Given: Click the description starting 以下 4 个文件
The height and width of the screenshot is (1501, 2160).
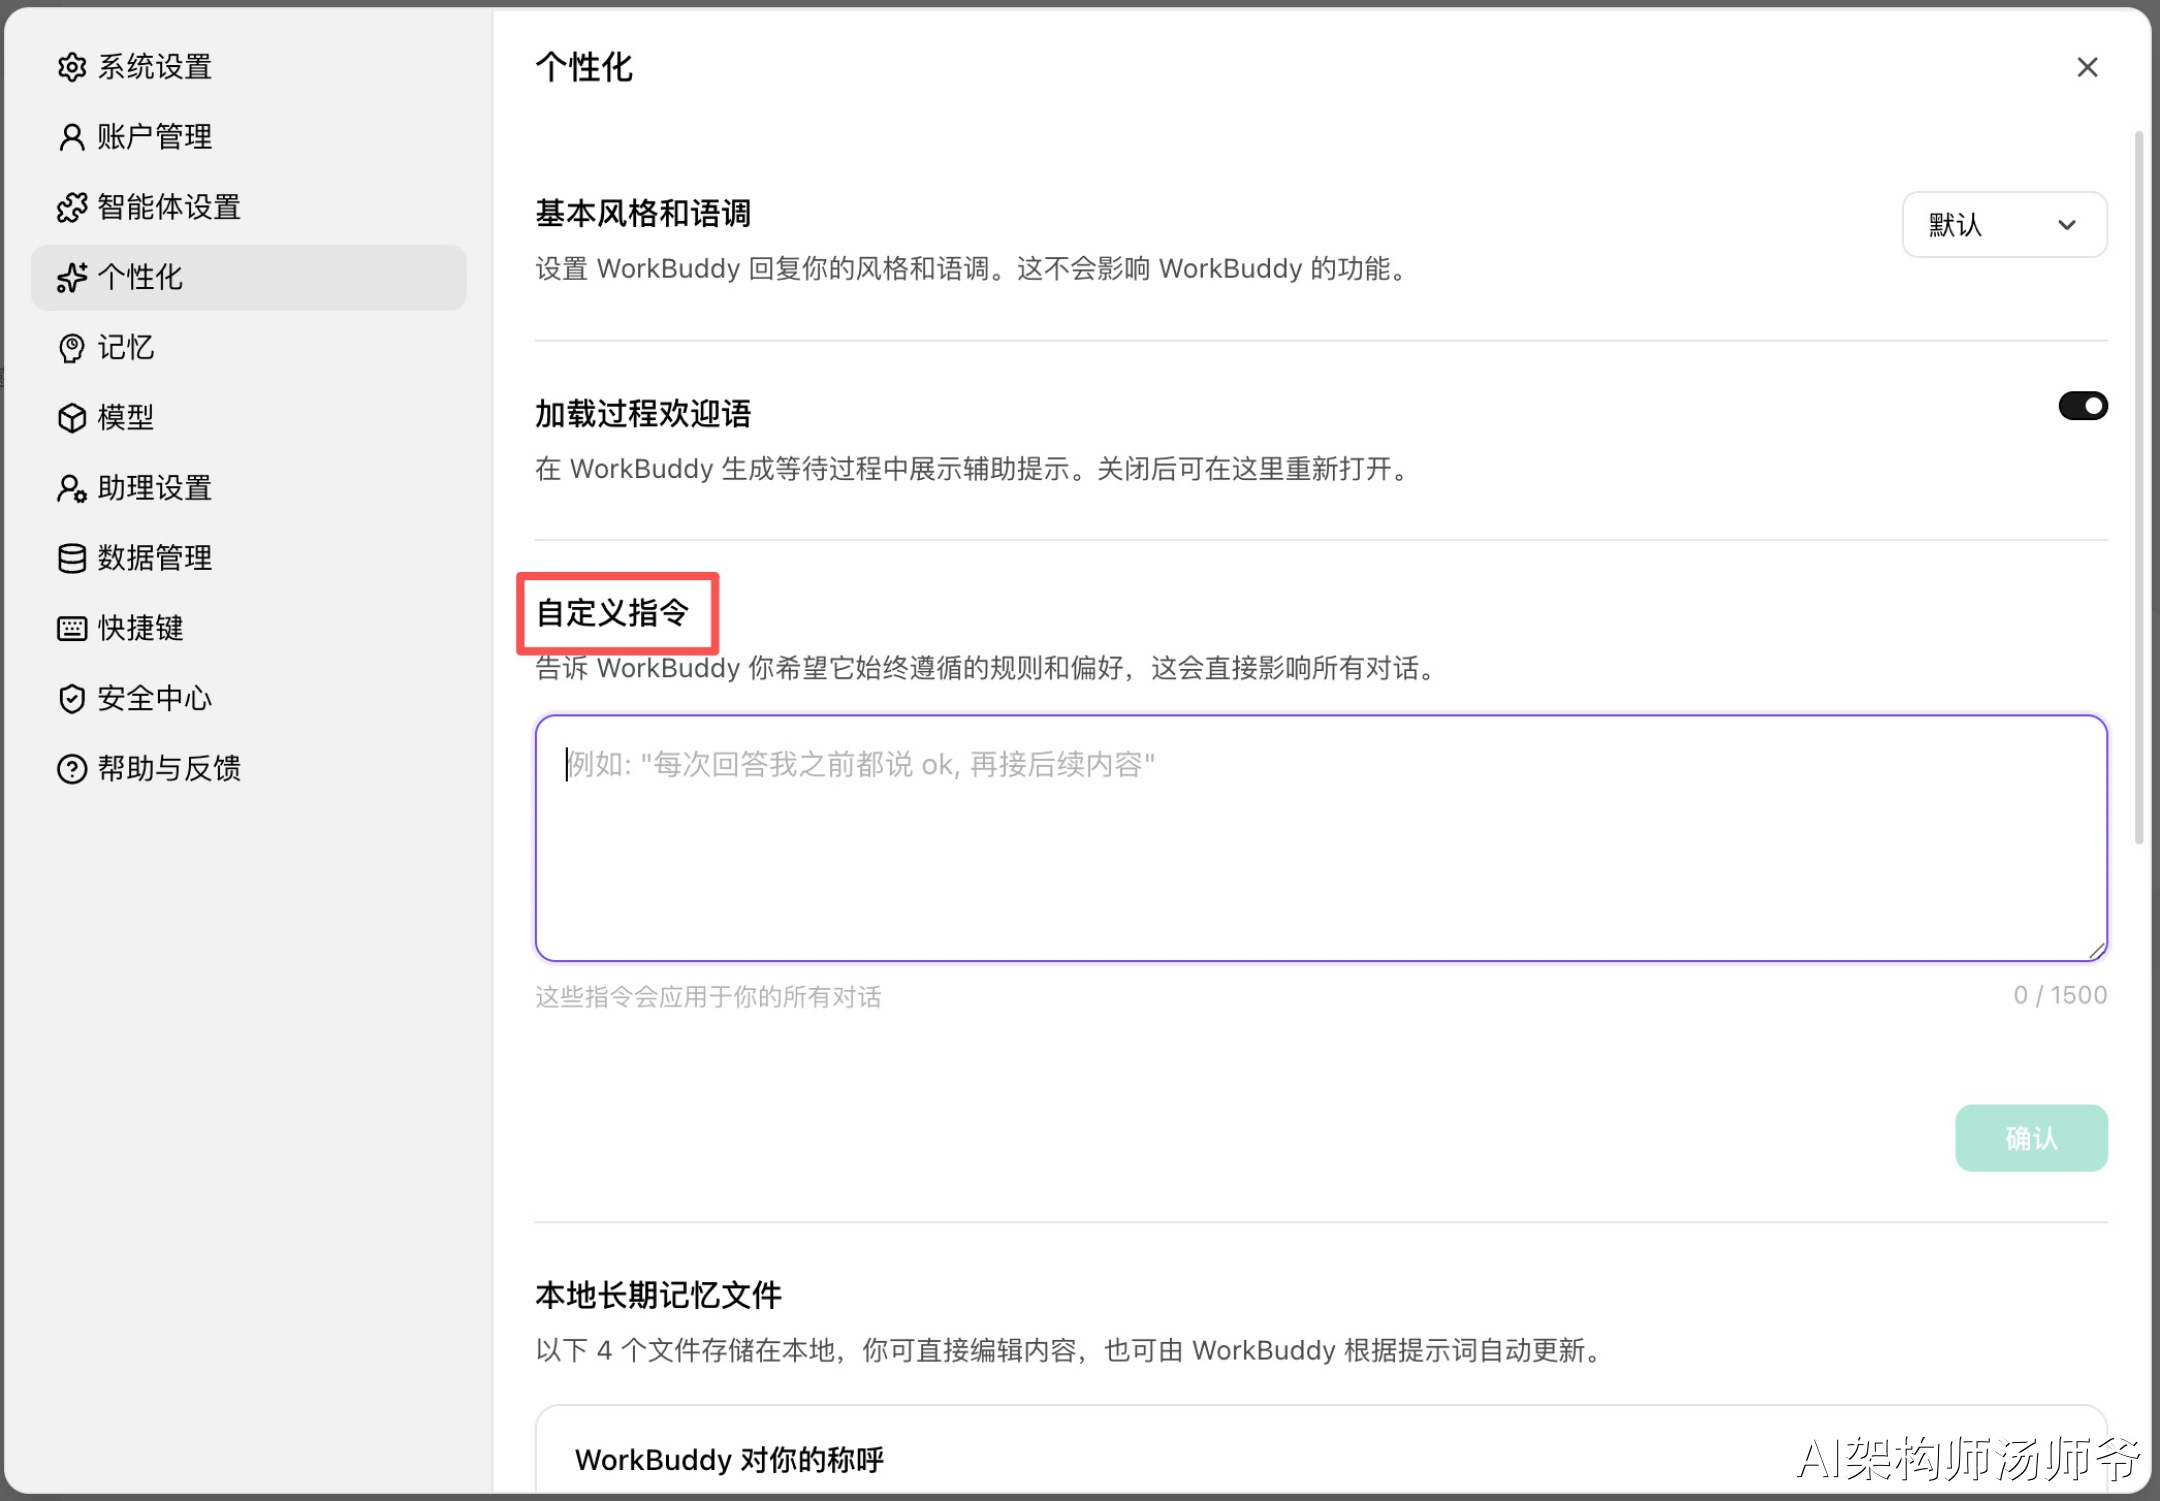Looking at the screenshot, I should 1071,1351.
